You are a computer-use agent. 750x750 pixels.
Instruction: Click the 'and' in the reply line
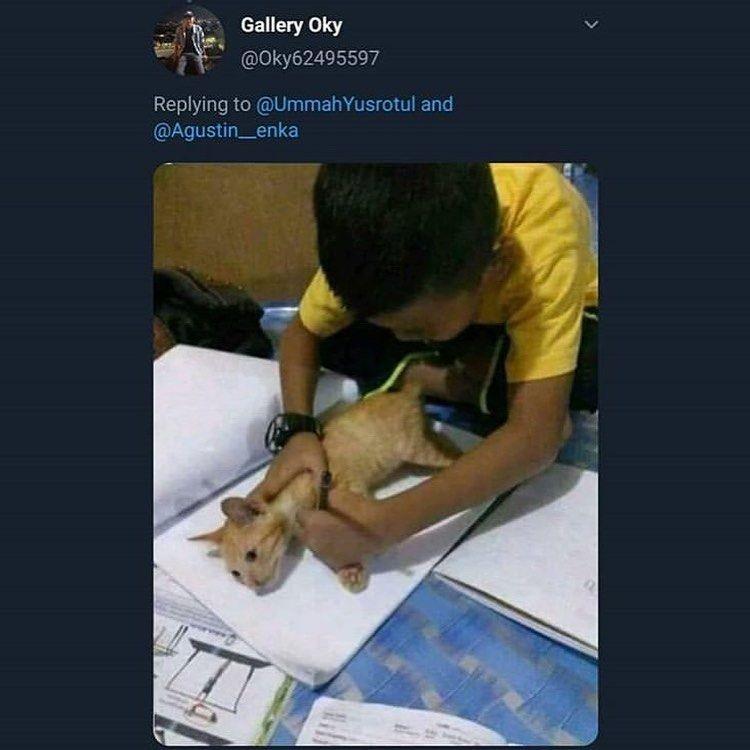click(x=437, y=104)
